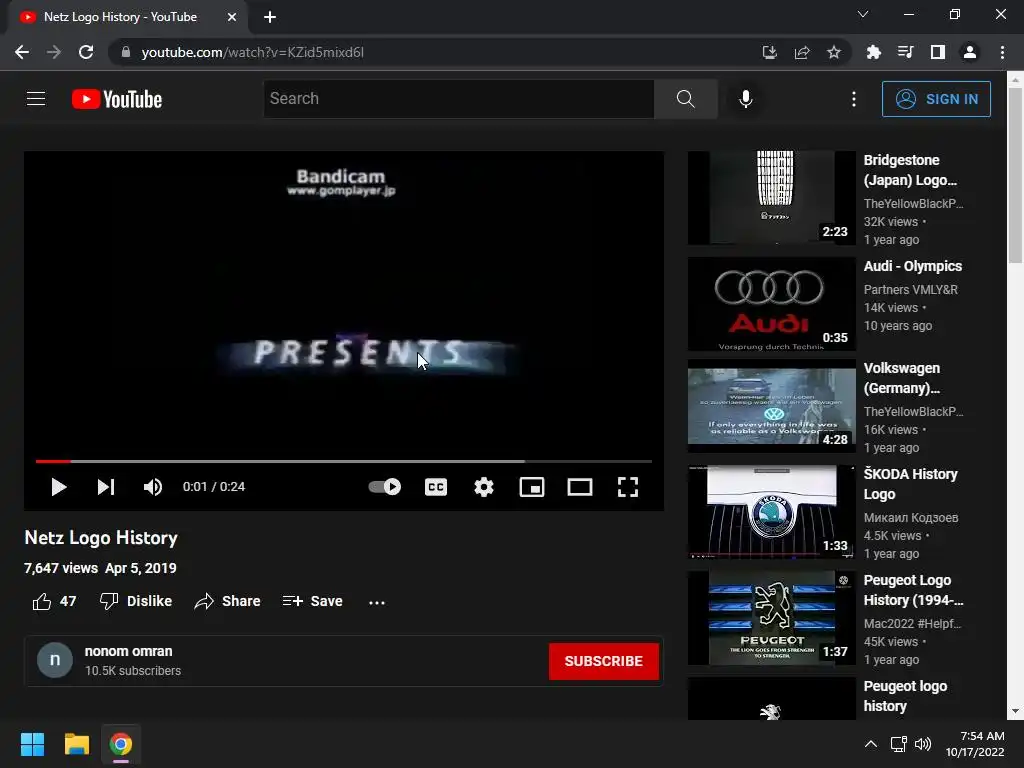Open Peugeot logo history video title
This screenshot has height=768, width=1024.
(x=905, y=696)
